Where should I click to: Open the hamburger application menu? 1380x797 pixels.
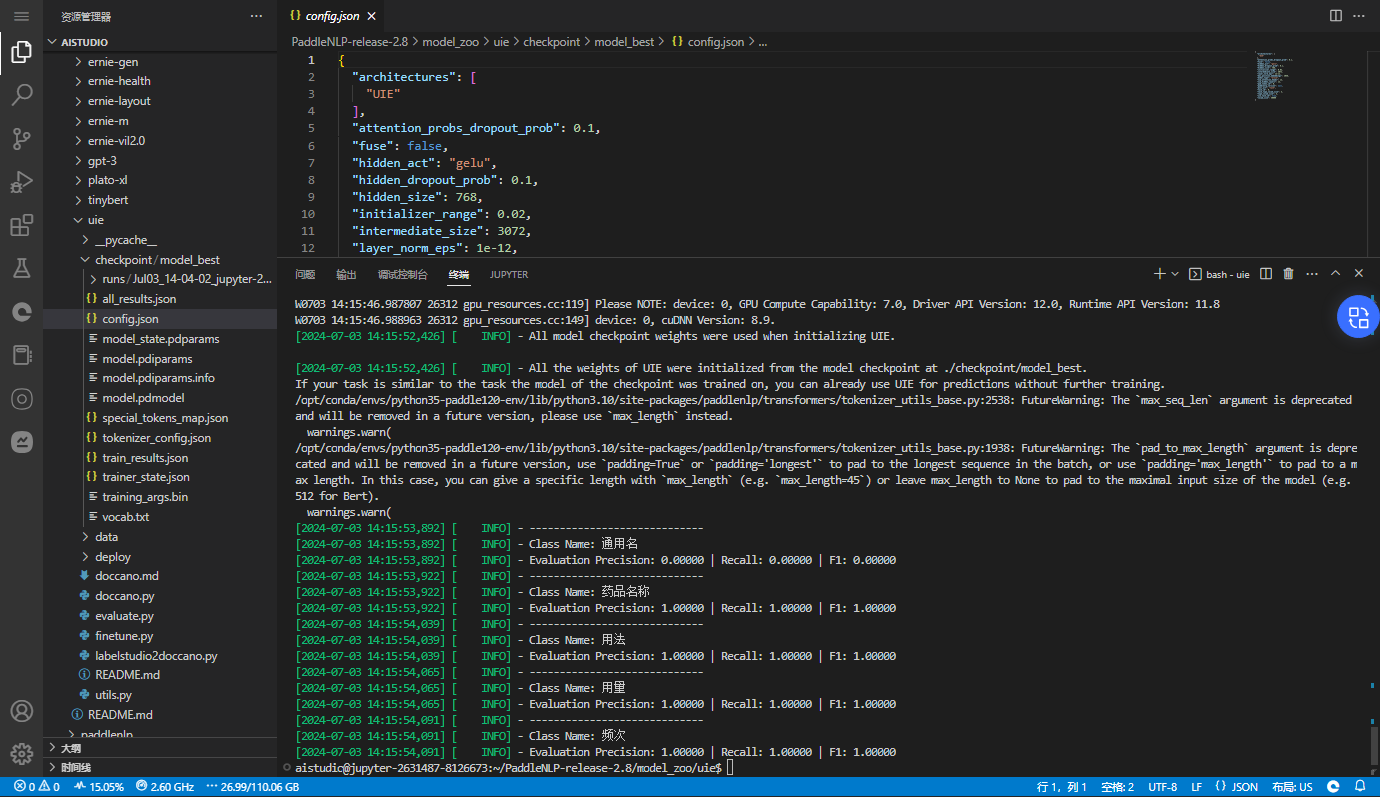pyautogui.click(x=21, y=16)
